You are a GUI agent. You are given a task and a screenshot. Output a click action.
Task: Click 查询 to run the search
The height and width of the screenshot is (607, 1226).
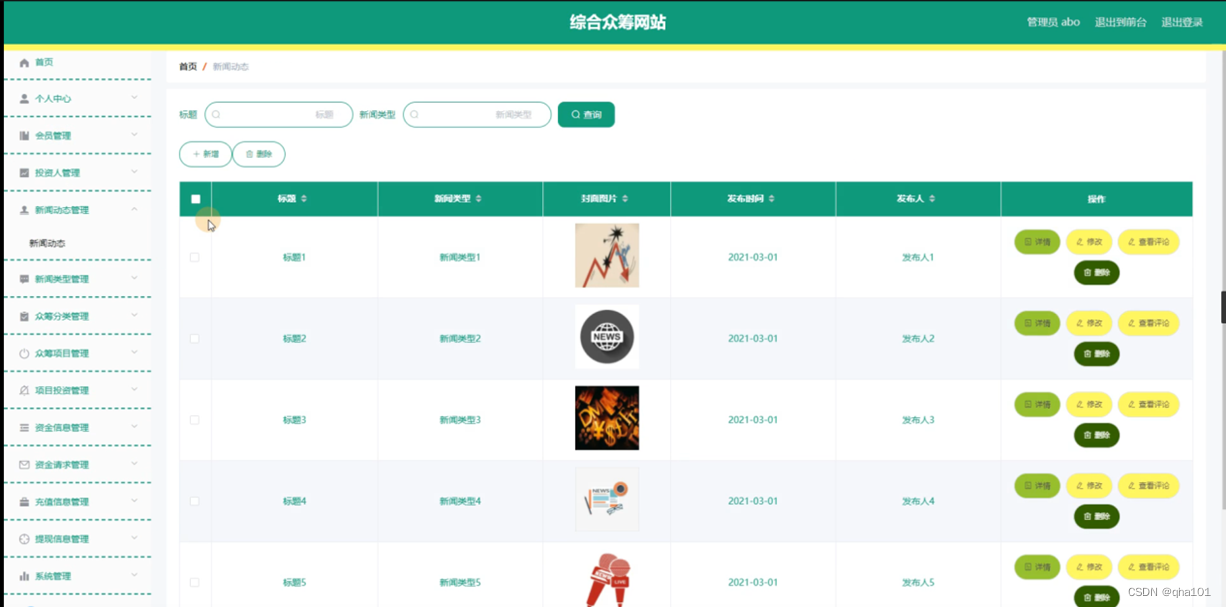point(585,114)
